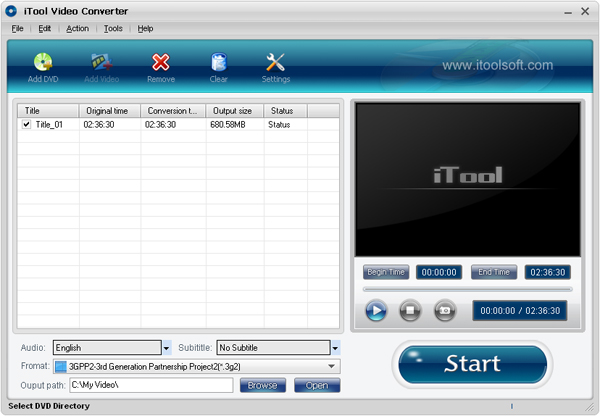Open the Format dropdown list

tap(331, 366)
